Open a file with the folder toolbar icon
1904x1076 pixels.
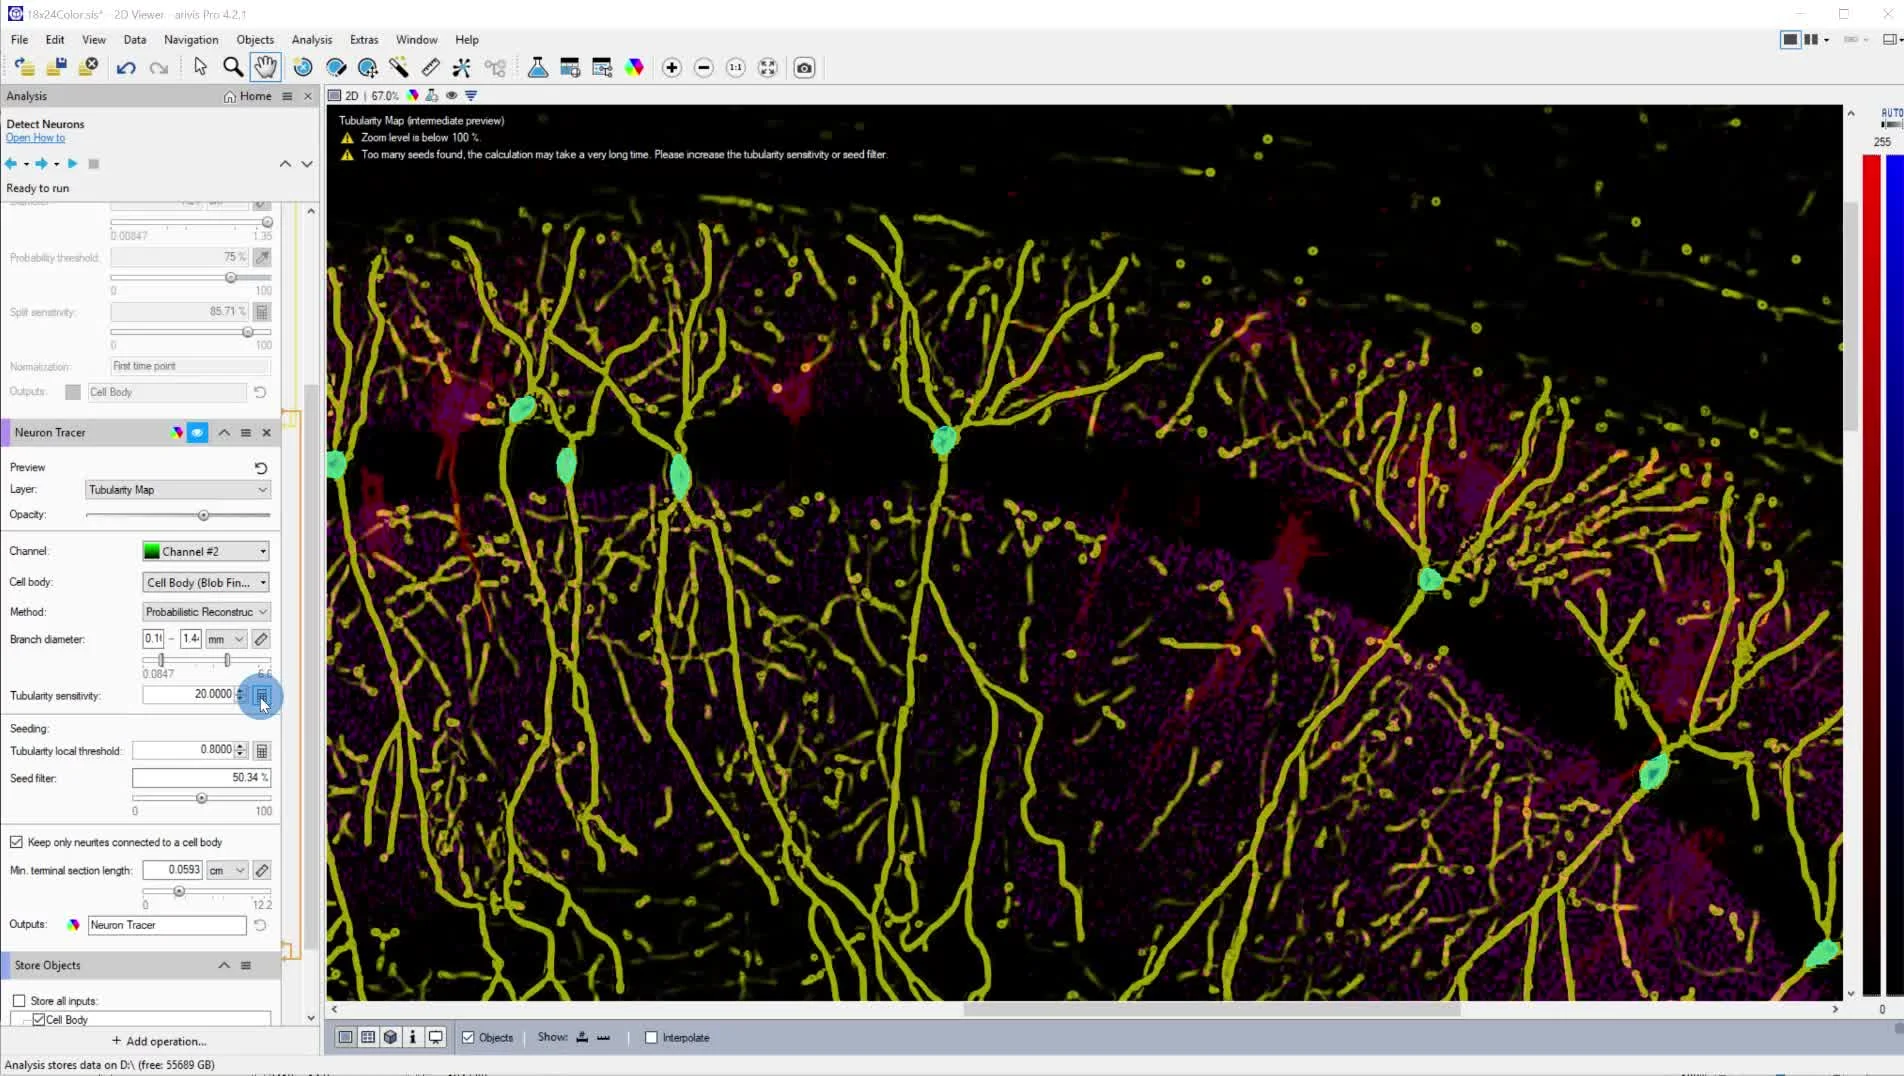(25, 67)
